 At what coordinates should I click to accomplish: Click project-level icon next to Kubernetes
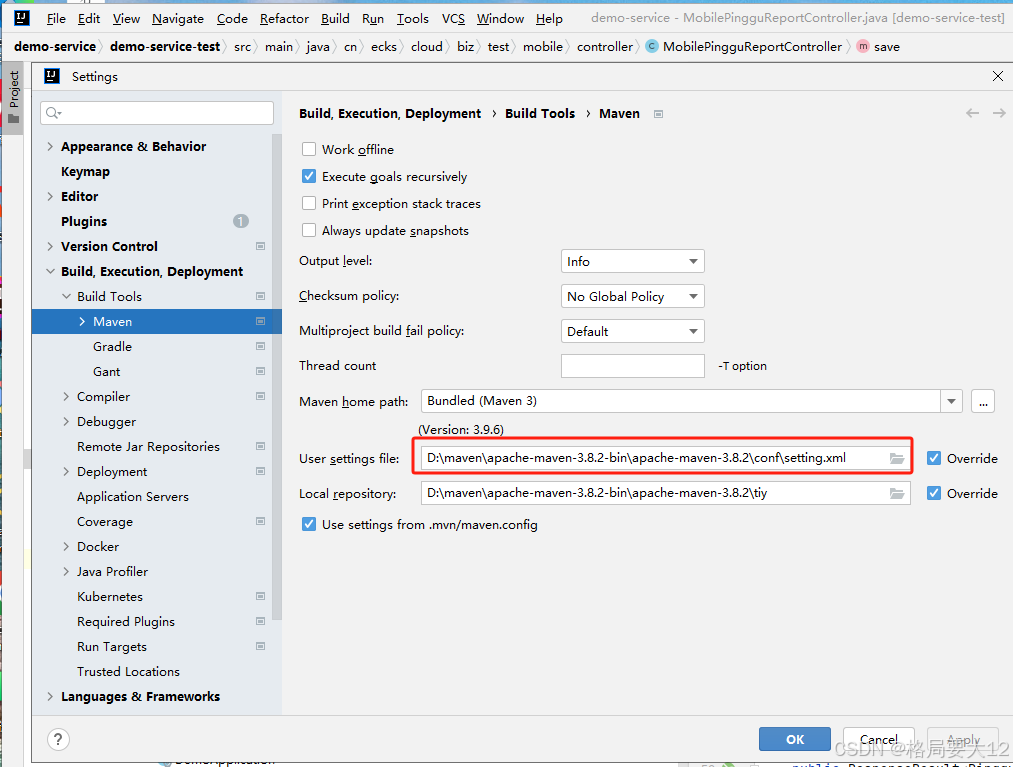pyautogui.click(x=260, y=596)
